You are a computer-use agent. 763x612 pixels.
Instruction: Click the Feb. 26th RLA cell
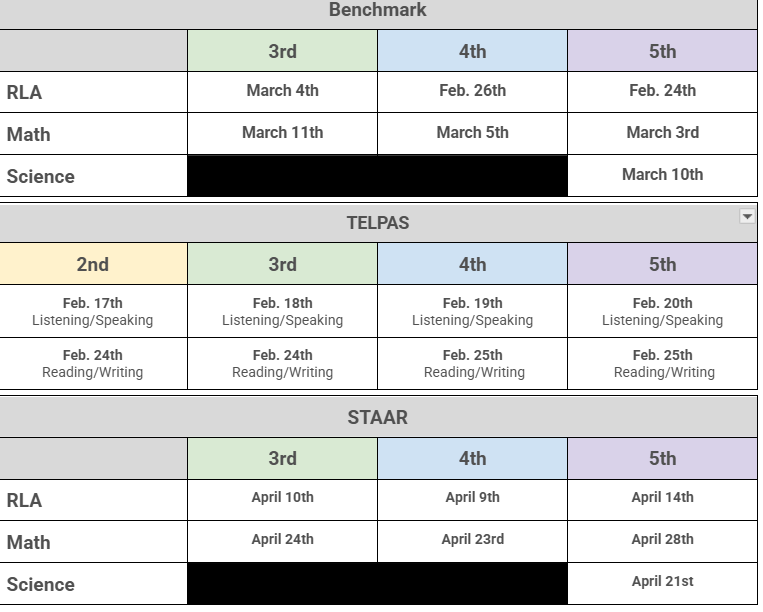(472, 91)
